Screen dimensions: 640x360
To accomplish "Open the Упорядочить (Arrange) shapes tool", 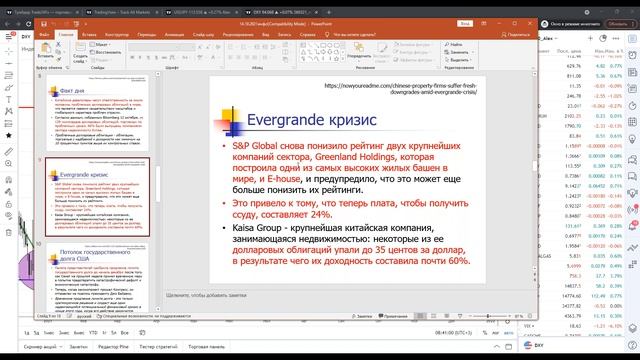I will [x=359, y=51].
